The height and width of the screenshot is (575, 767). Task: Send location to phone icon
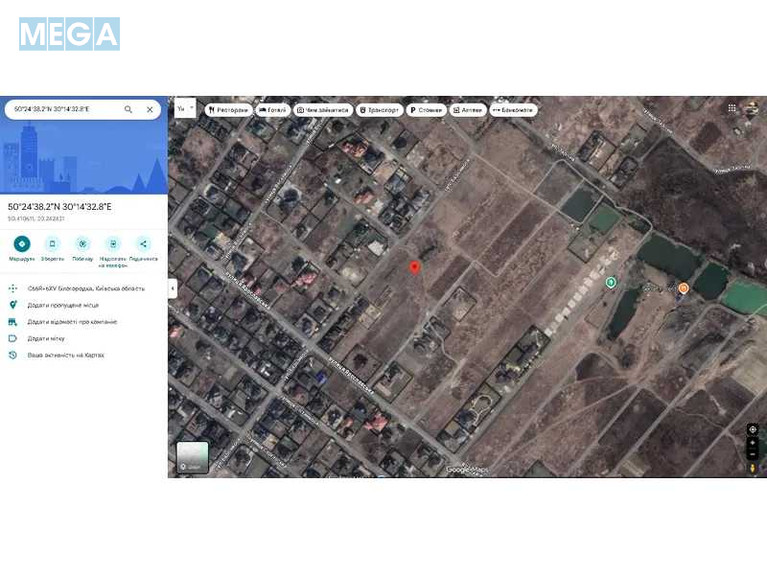point(113,244)
